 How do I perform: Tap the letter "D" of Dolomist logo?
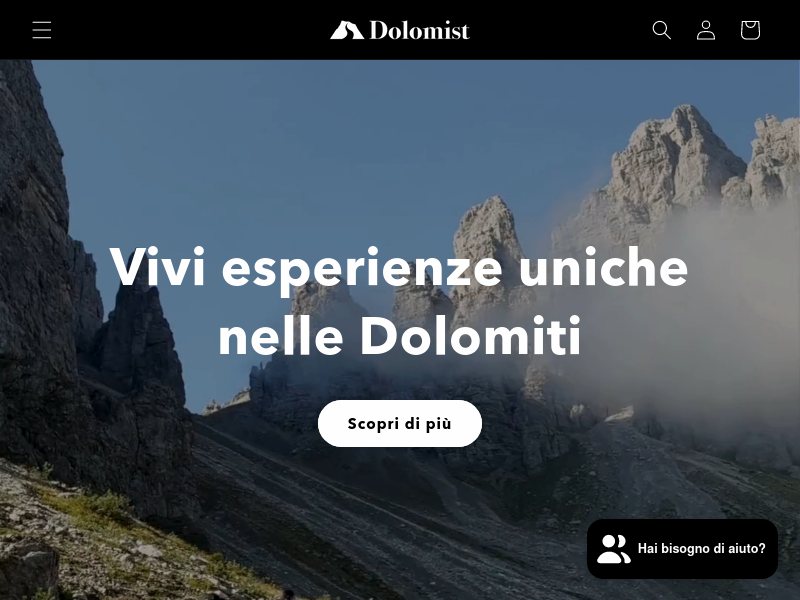(x=379, y=30)
